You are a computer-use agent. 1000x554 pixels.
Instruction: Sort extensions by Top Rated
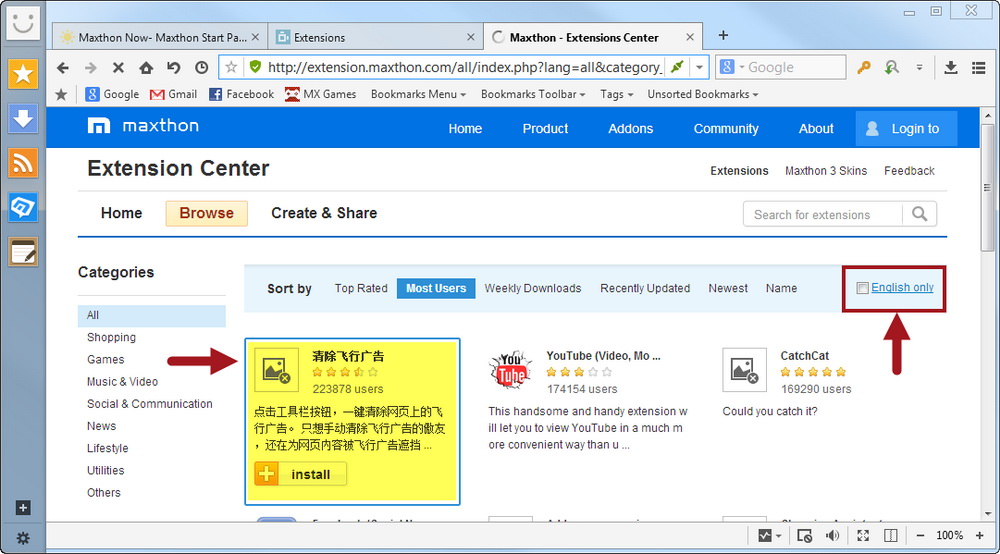[361, 288]
